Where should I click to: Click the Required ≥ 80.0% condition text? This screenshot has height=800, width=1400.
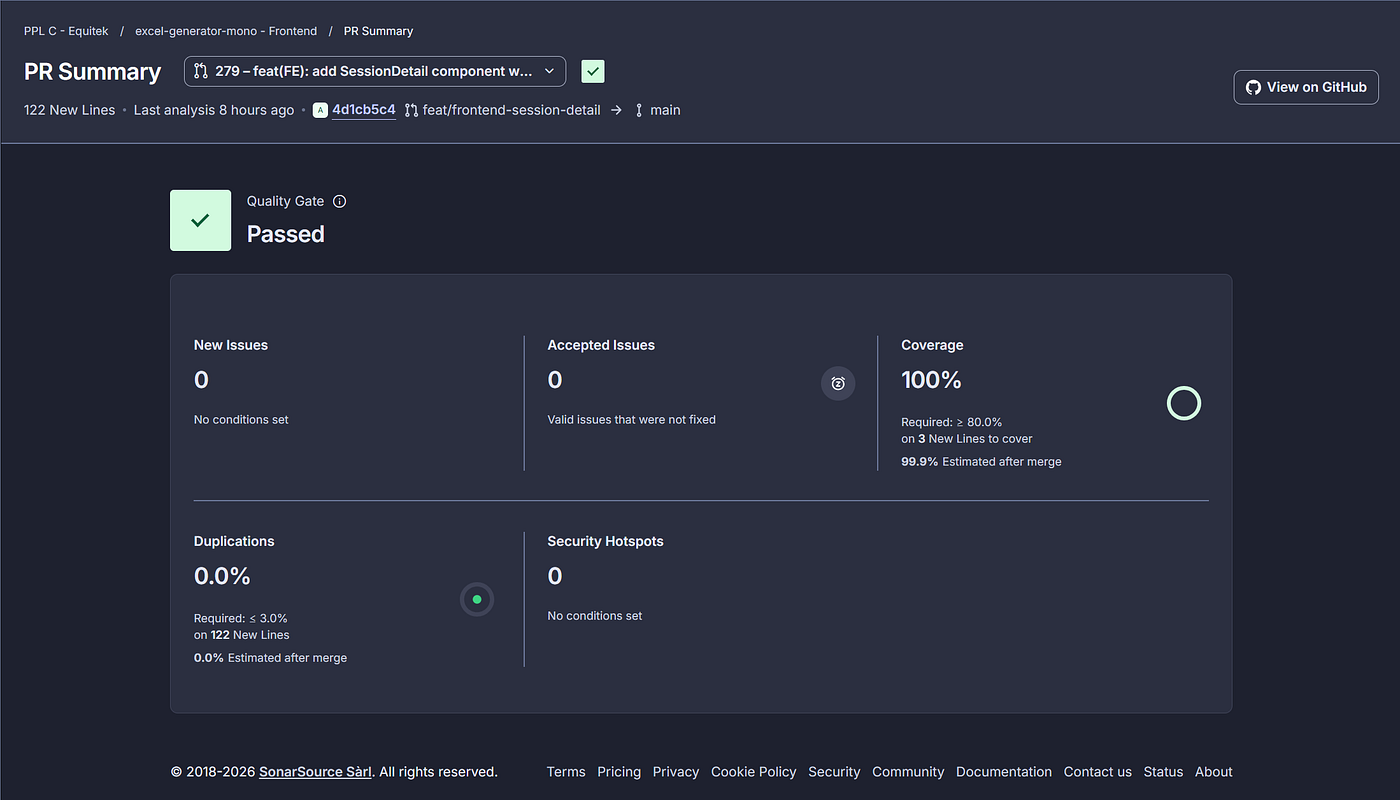951,422
